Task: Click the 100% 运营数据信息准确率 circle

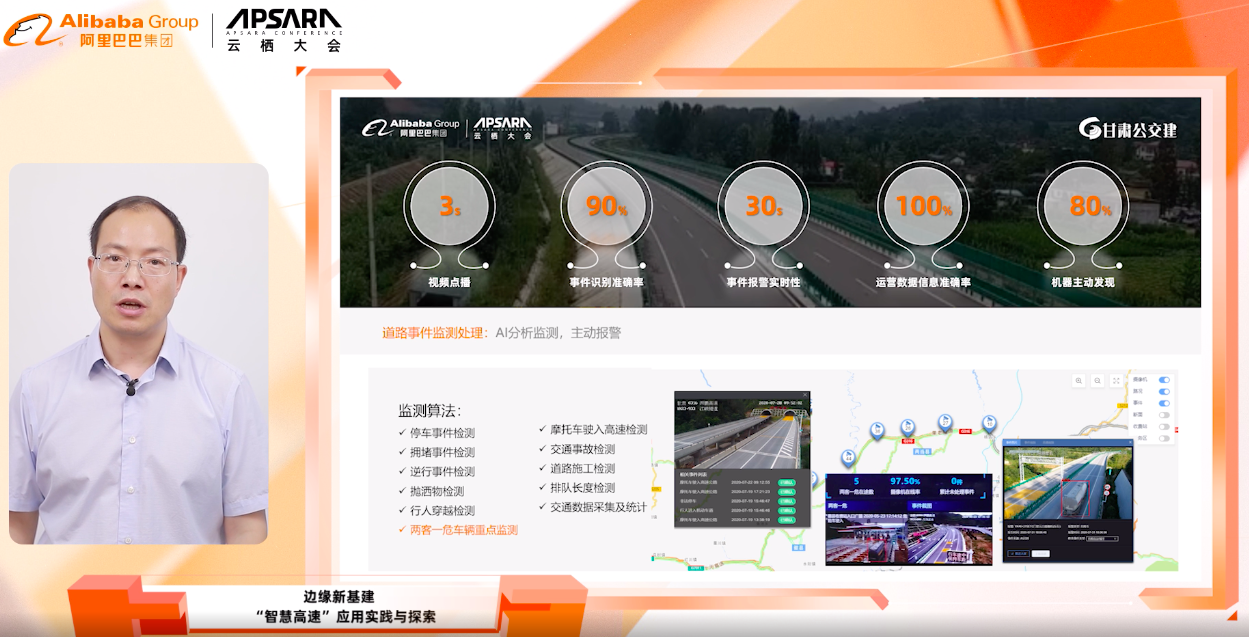Action: (x=923, y=207)
